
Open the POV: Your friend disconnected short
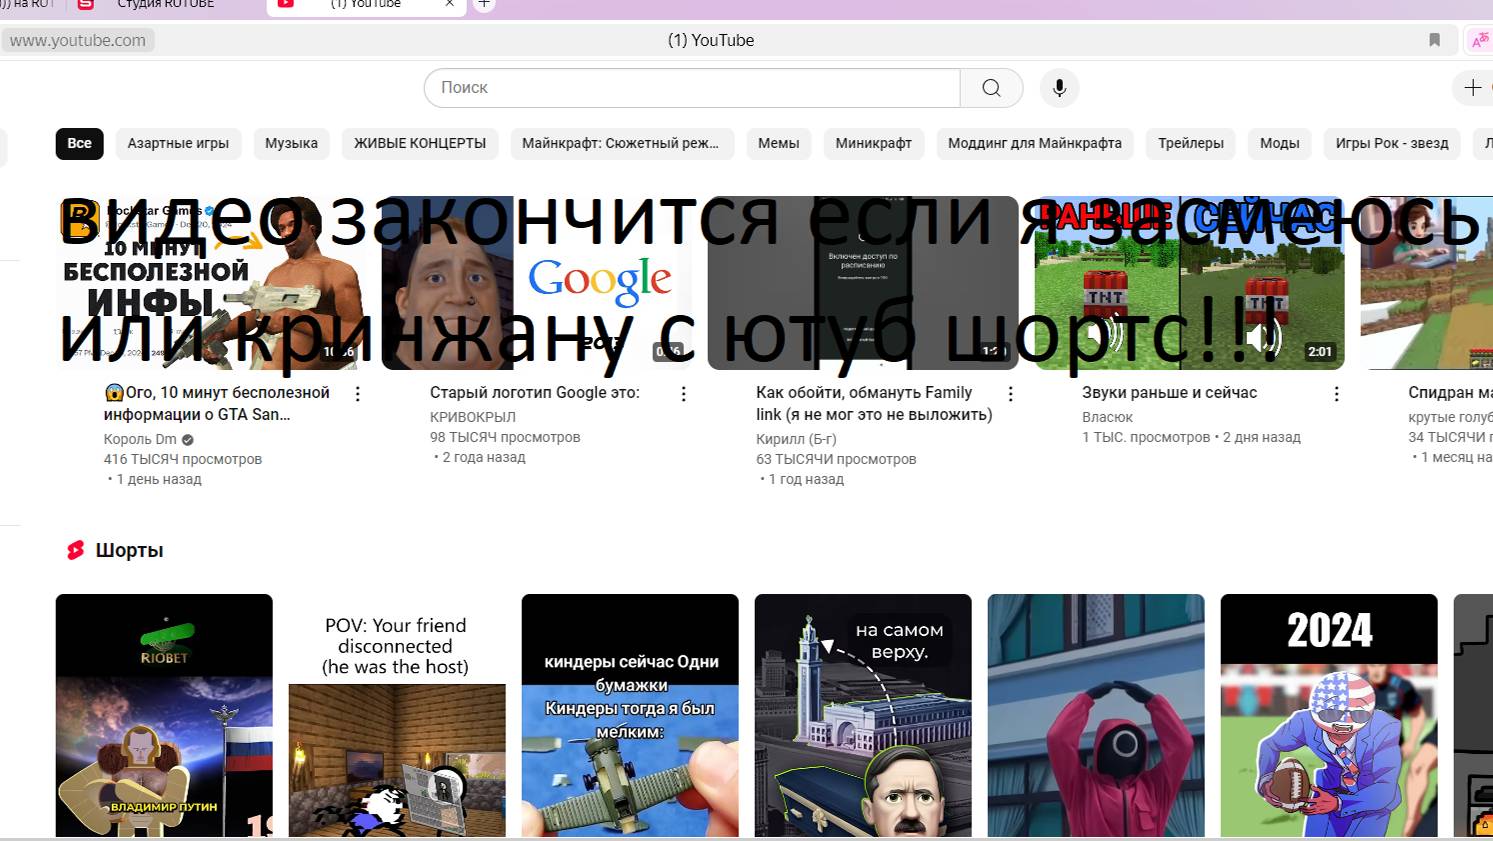click(x=397, y=715)
